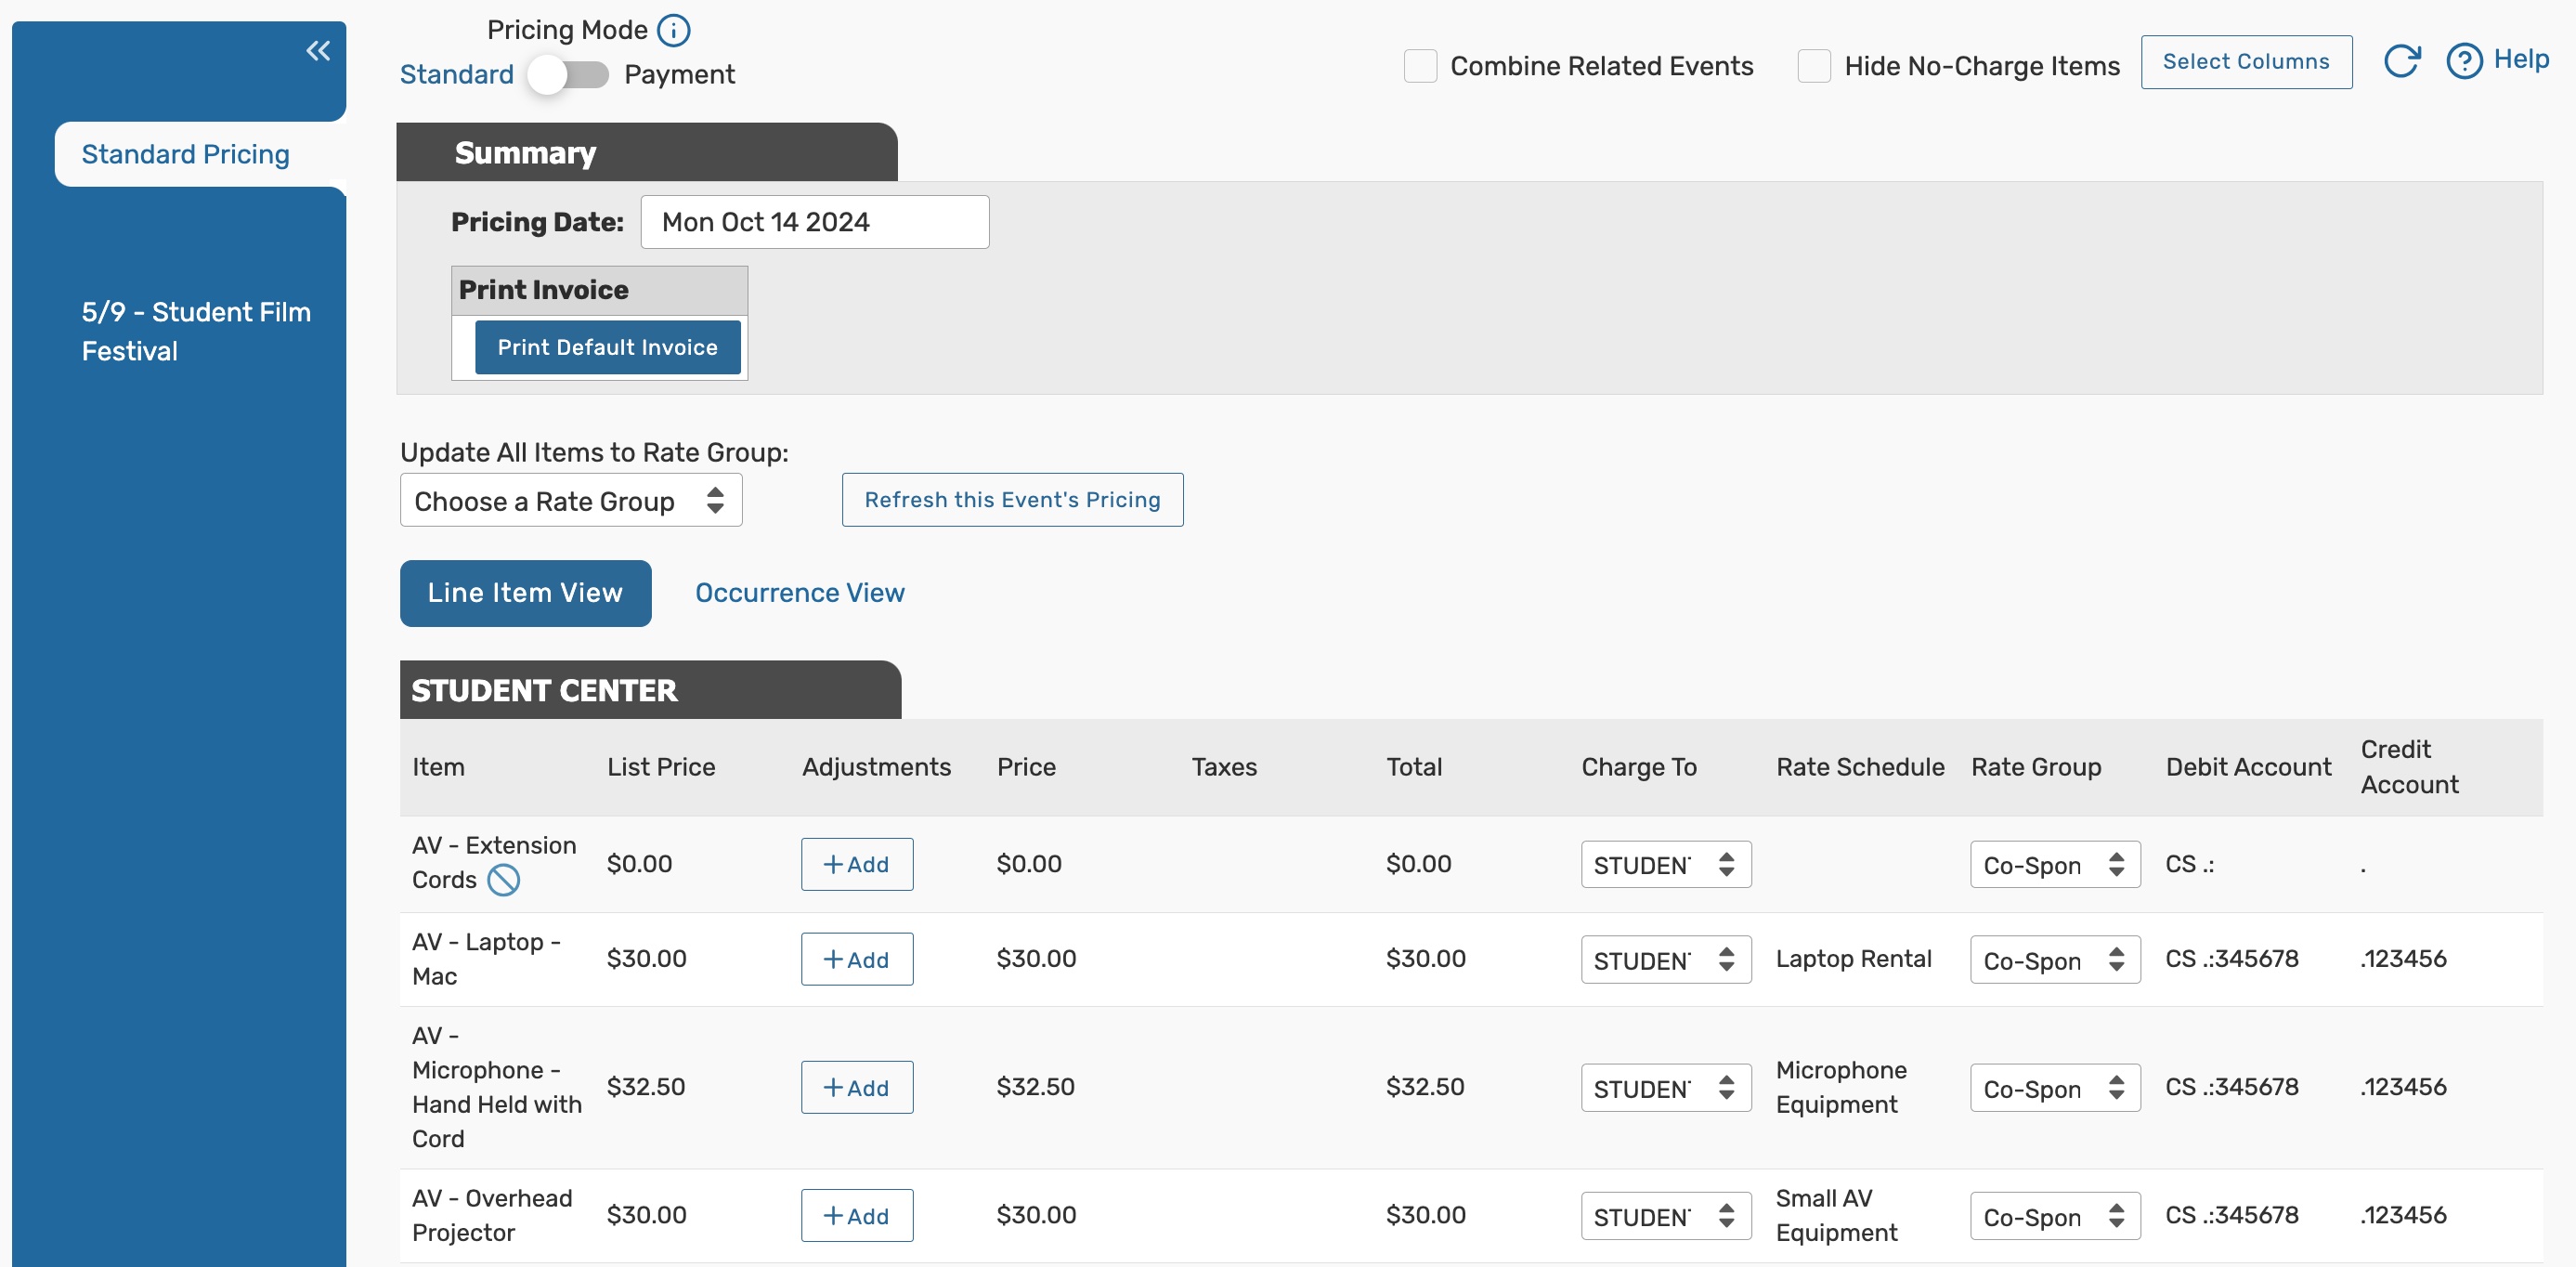Toggle Pricing Mode switch to Payment
This screenshot has height=1267, width=2576.
(568, 75)
